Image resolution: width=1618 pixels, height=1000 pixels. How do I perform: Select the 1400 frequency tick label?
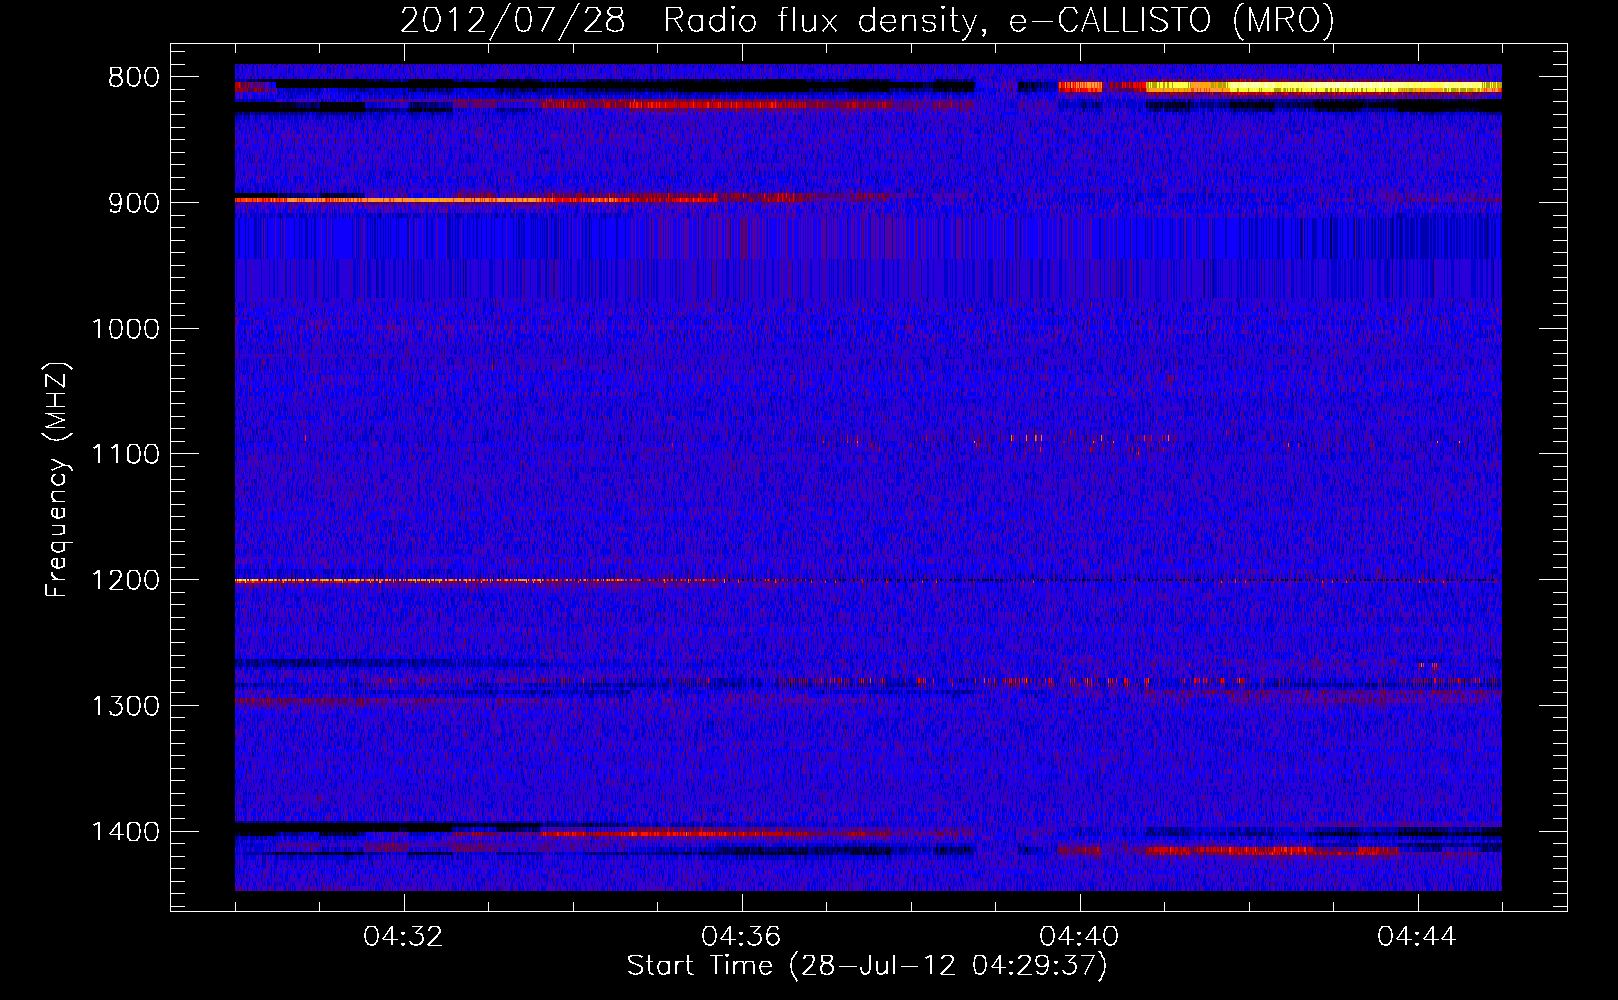(x=125, y=832)
